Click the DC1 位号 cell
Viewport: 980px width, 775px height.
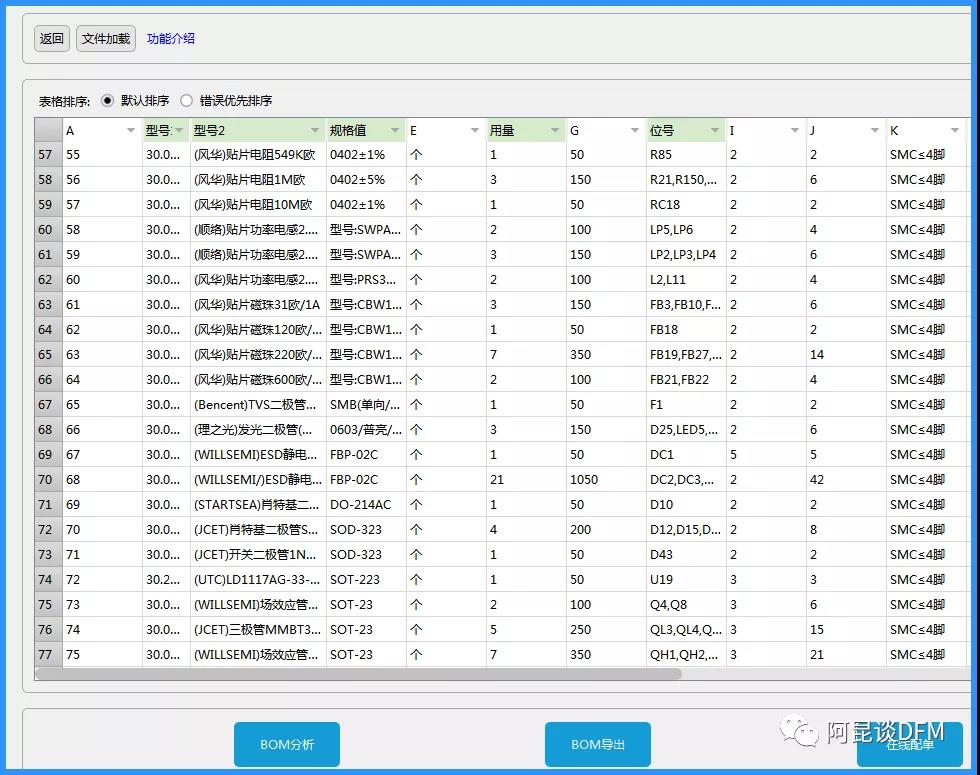[x=686, y=454]
